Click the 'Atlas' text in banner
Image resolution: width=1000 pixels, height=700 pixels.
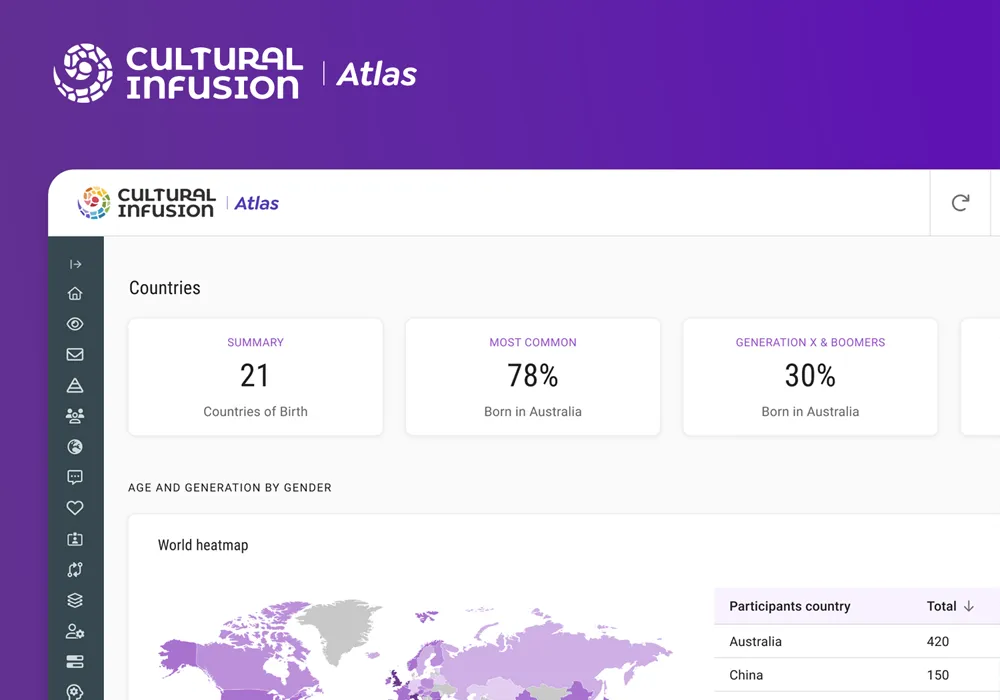376,74
